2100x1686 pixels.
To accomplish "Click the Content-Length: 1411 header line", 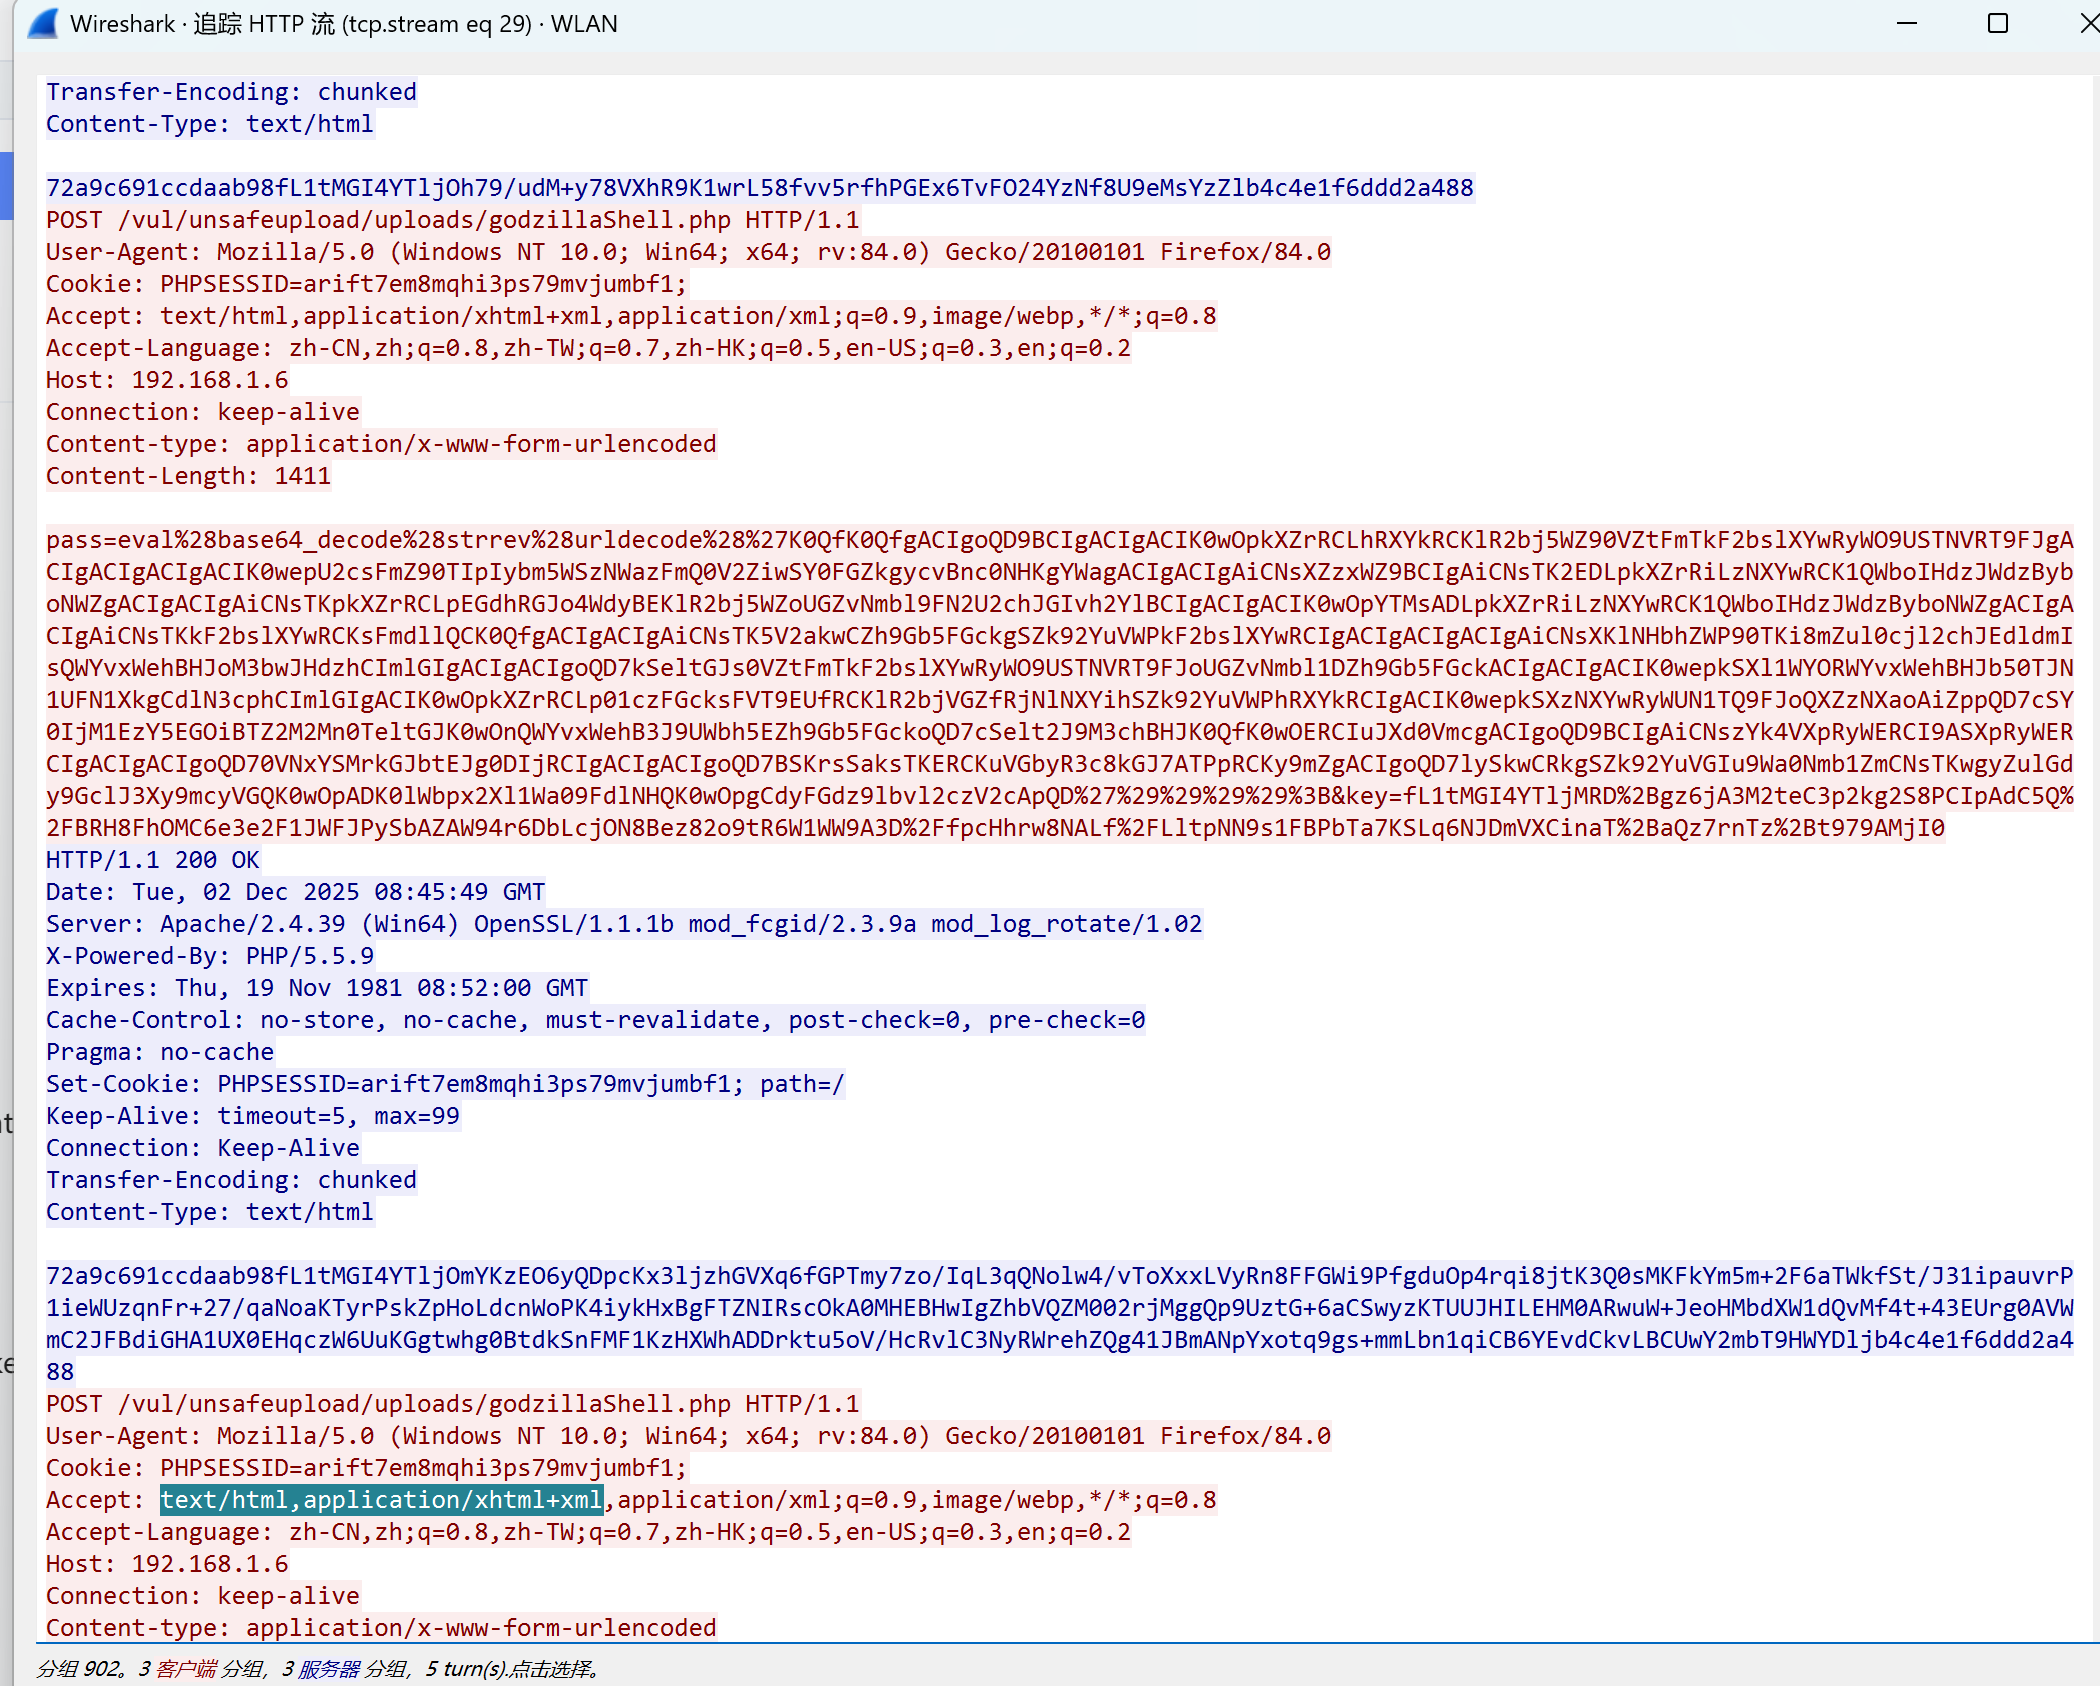I will click(x=188, y=476).
